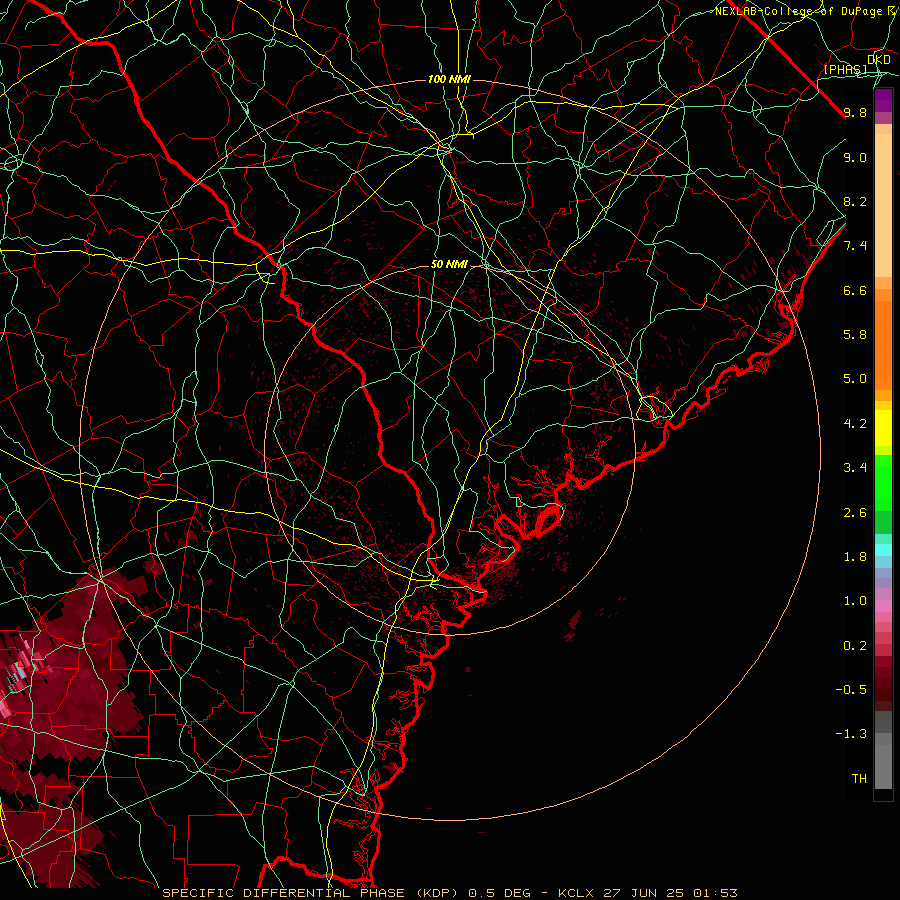
Task: Click the [PHAS] units label
Action: [x=845, y=70]
